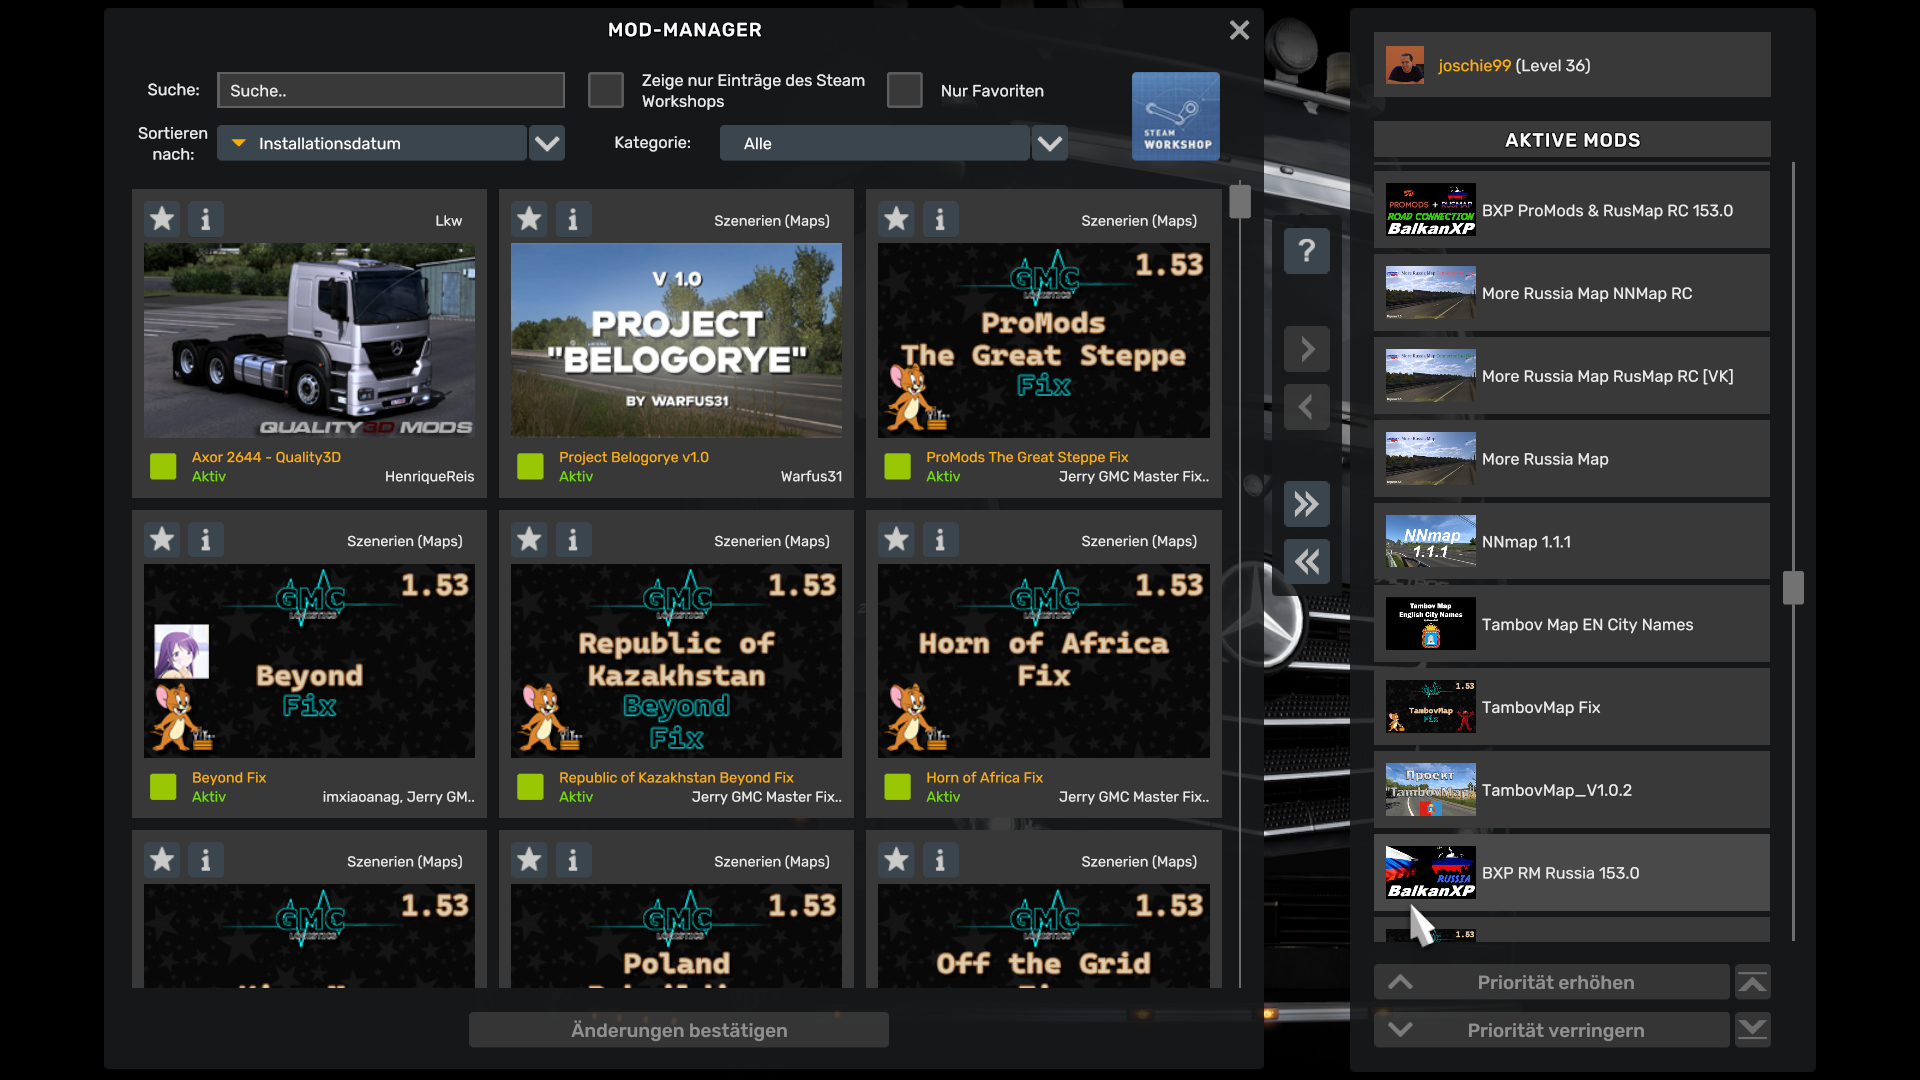This screenshot has height=1080, width=1920.
Task: Activate all mods double right arrow
Action: pos(1307,503)
